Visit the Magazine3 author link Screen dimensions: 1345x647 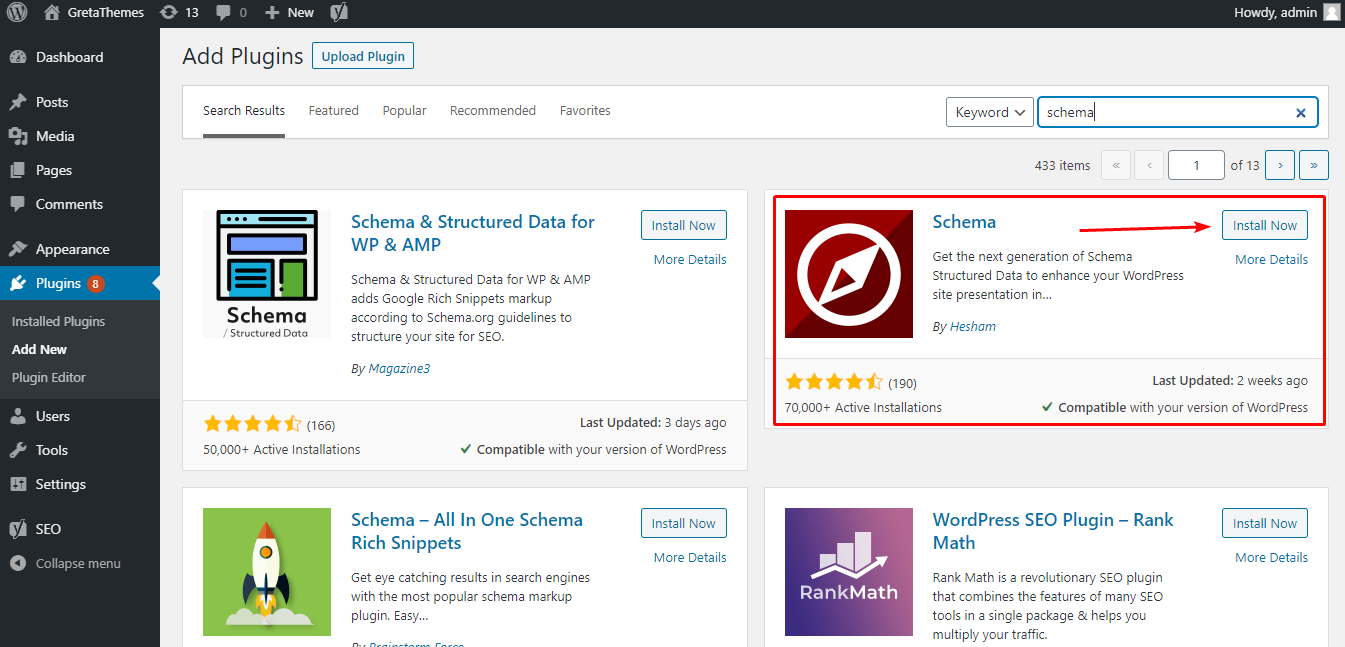tap(399, 368)
